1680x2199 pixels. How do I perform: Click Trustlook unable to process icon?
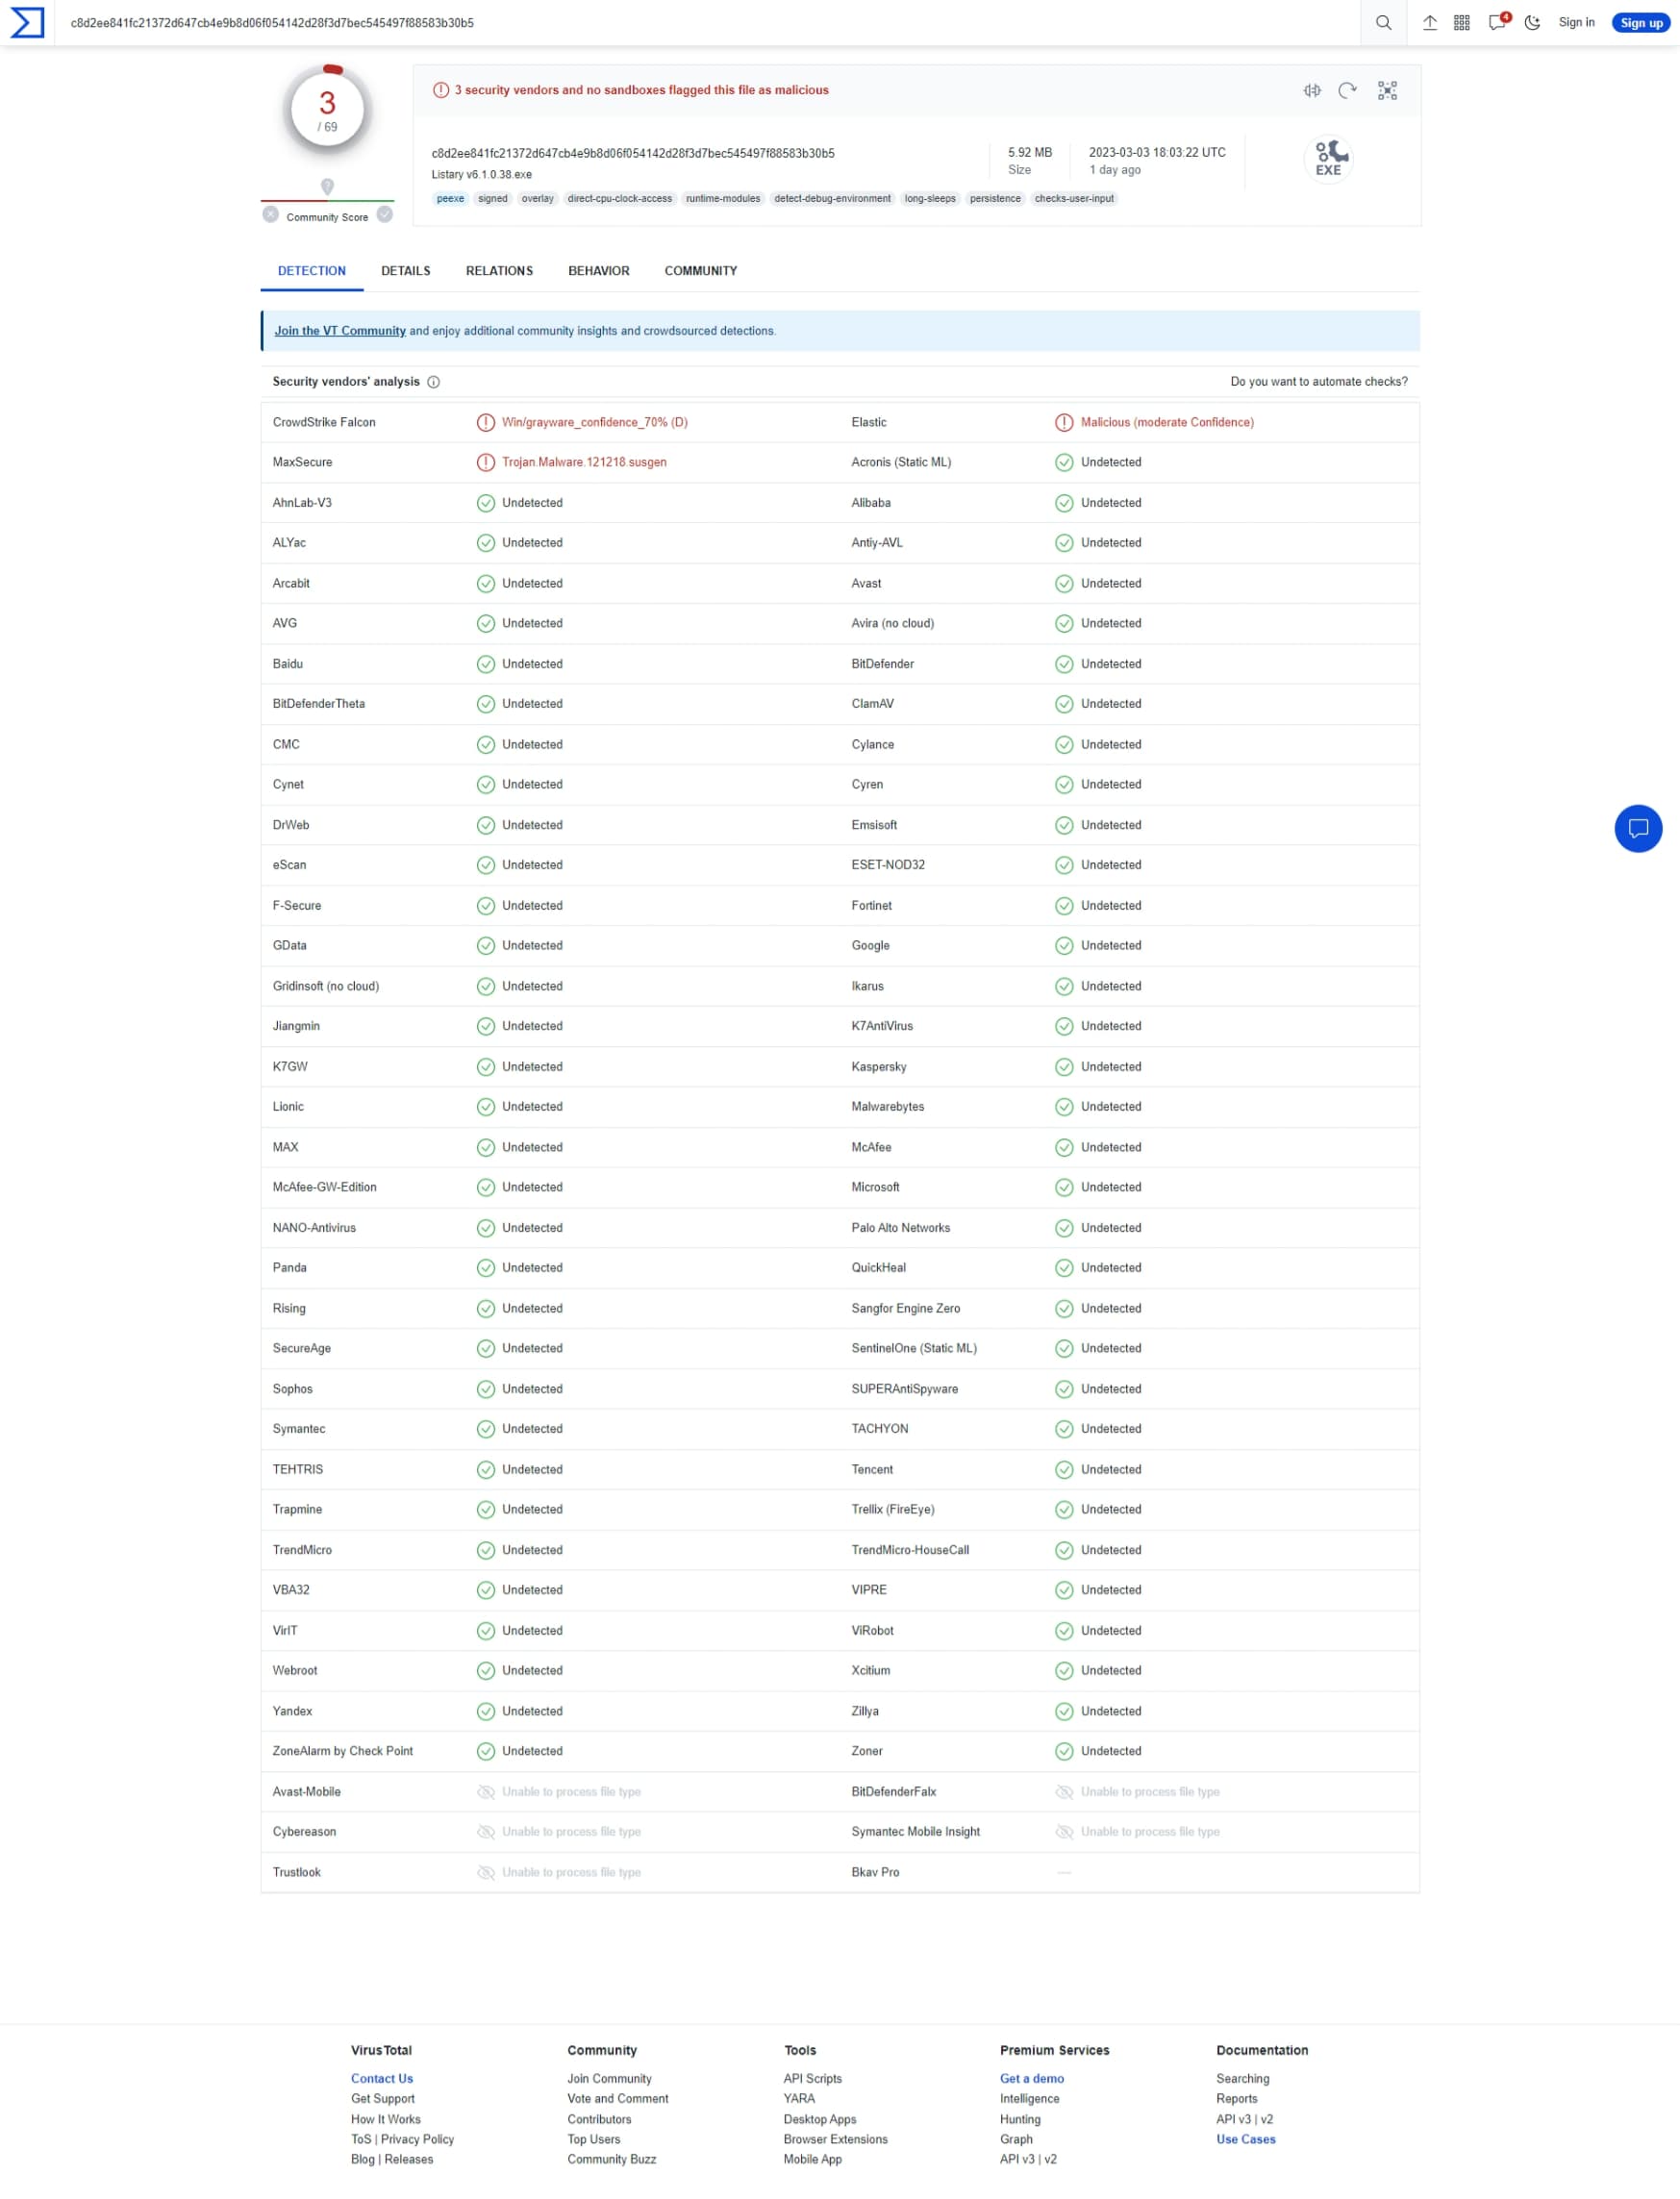point(486,1873)
